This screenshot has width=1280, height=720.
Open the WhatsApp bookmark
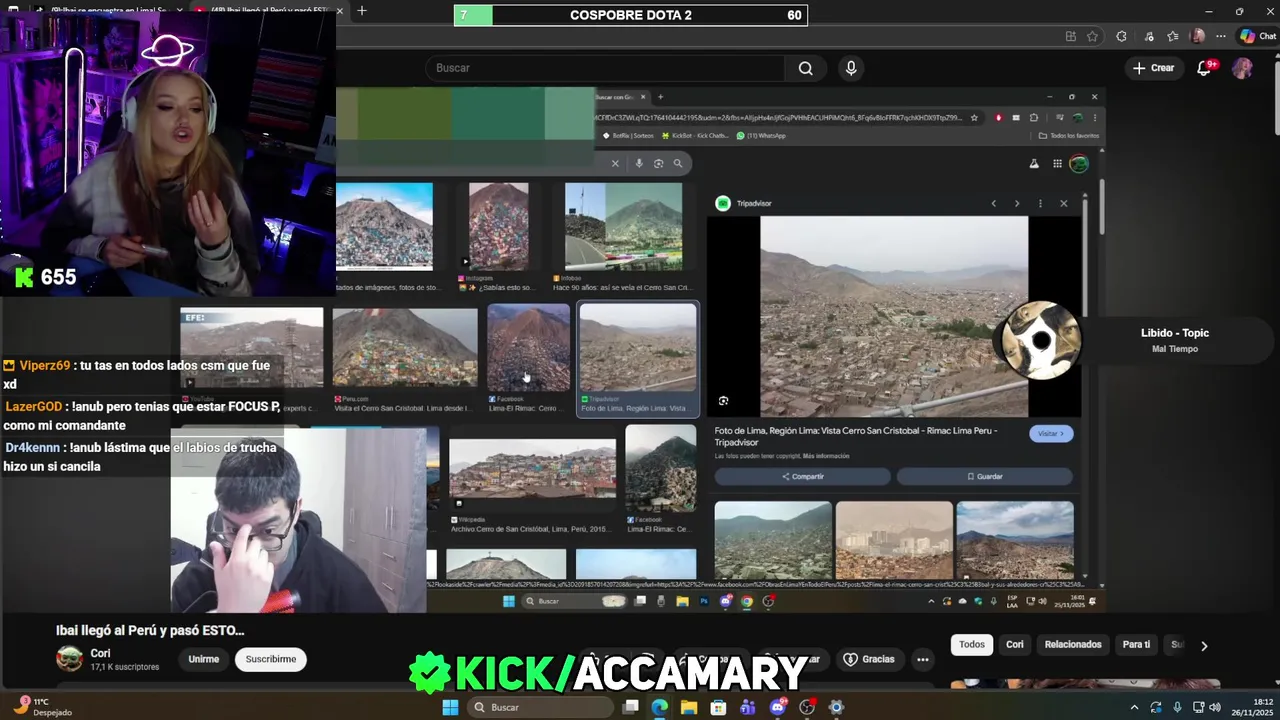point(761,136)
